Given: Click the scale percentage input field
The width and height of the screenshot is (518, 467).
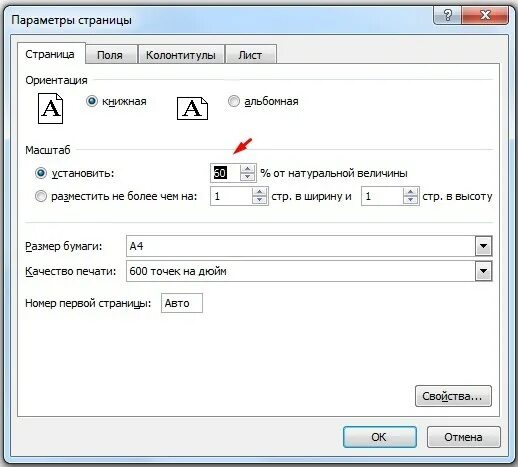Looking at the screenshot, I should click(x=225, y=173).
